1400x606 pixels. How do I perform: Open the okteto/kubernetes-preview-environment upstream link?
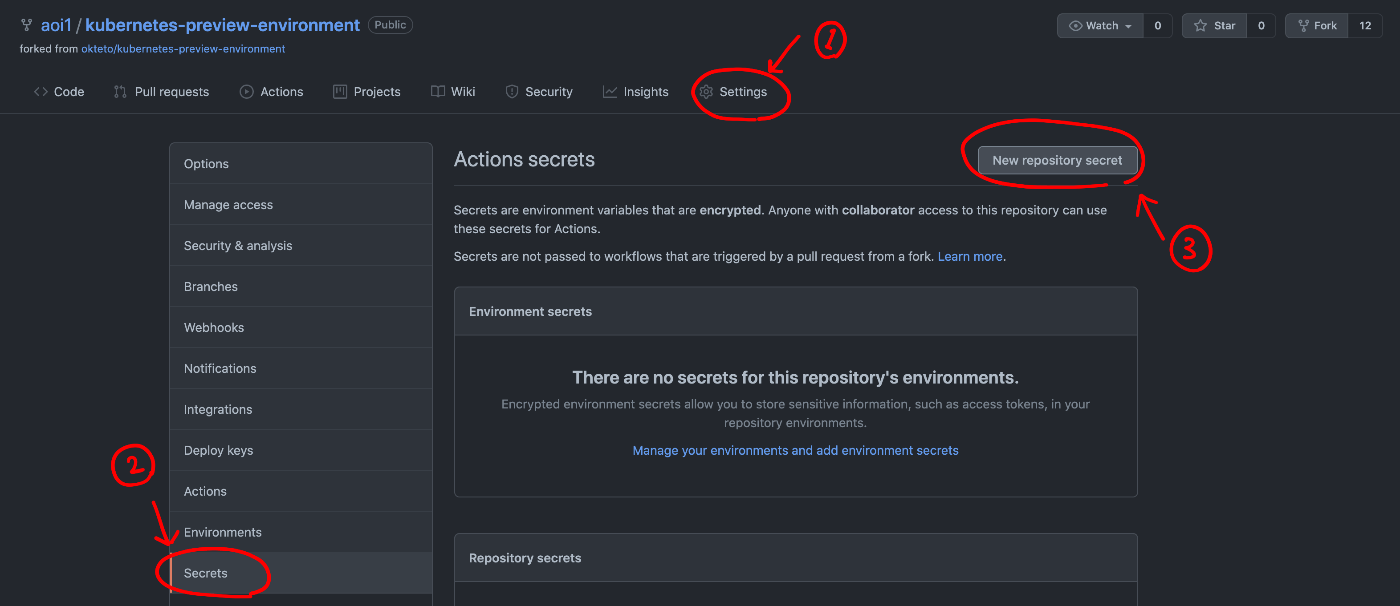pos(183,49)
